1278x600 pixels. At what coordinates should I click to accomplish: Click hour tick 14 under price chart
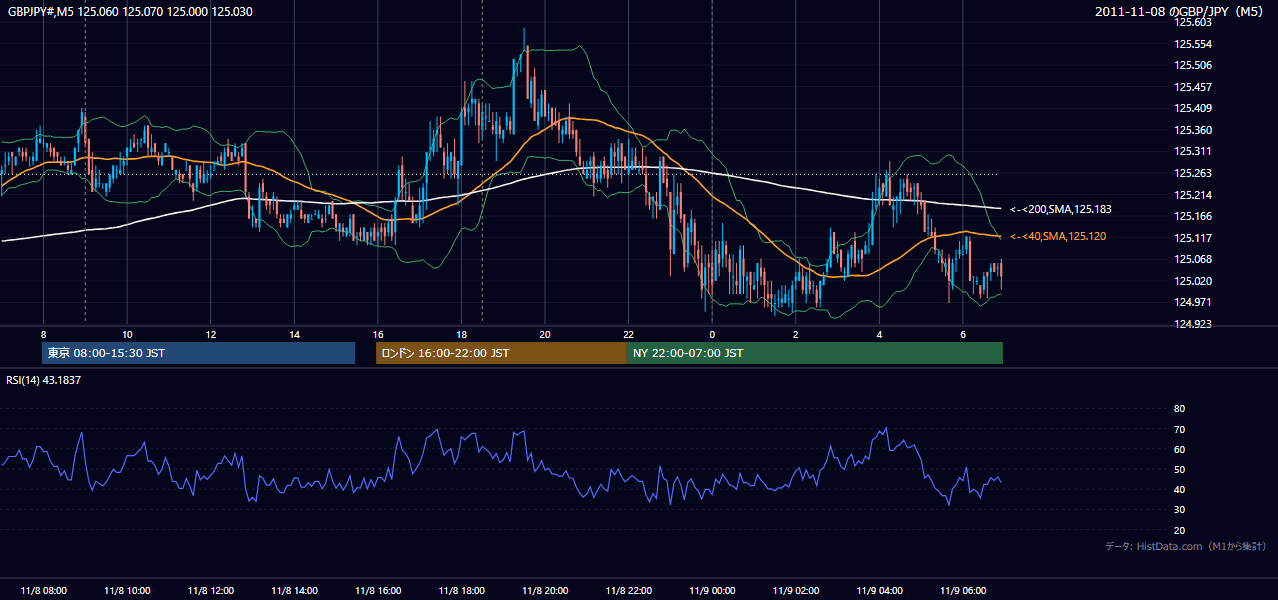294,334
